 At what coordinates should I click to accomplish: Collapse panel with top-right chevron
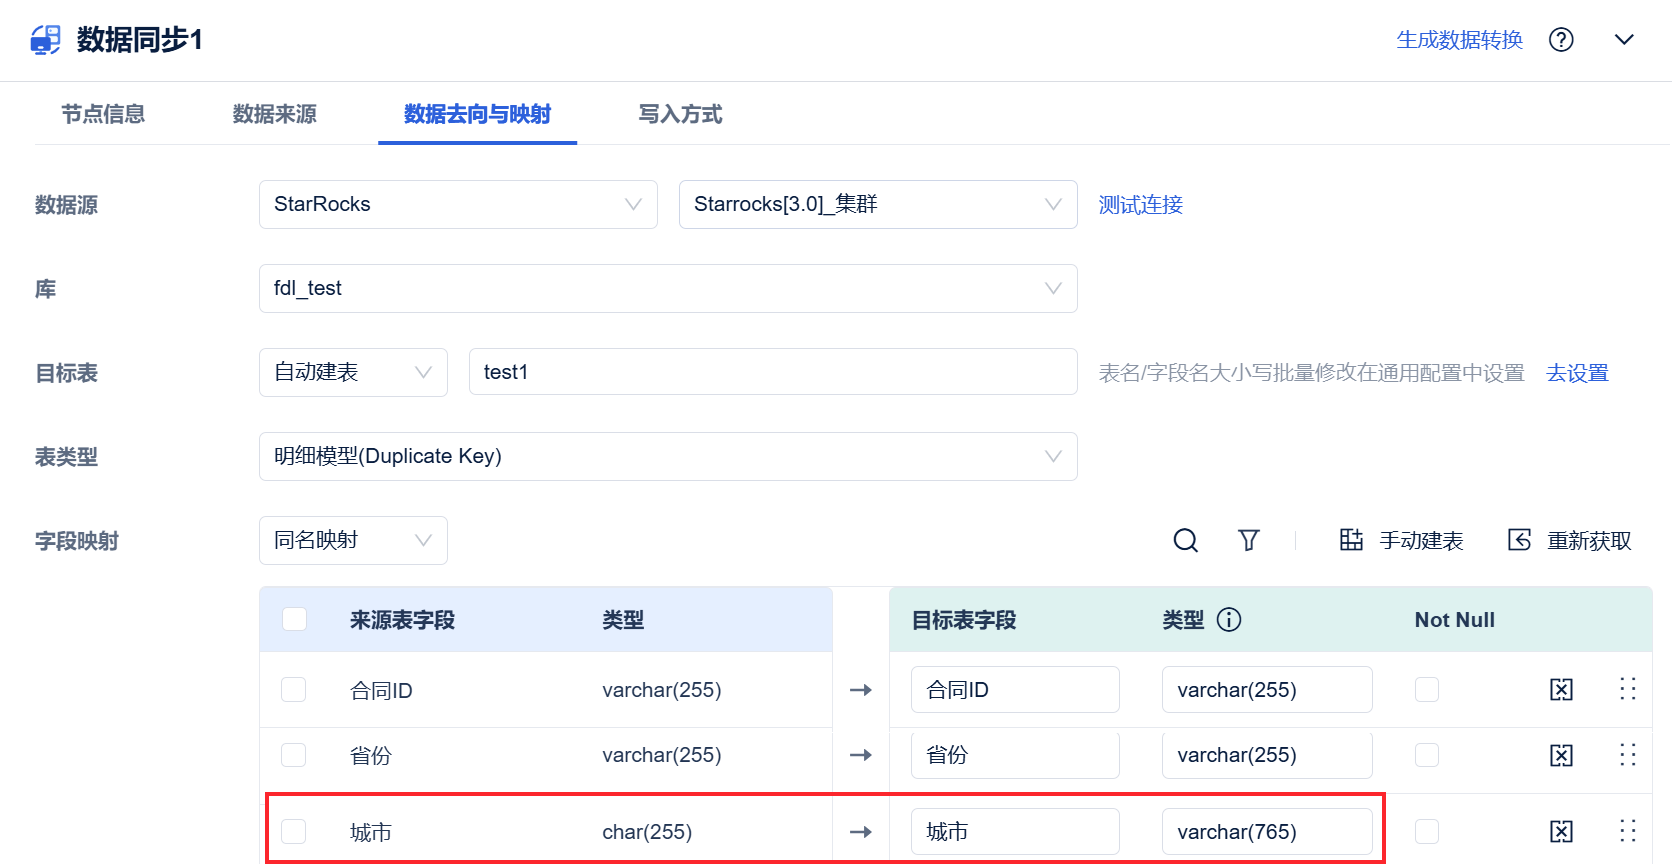tap(1624, 40)
